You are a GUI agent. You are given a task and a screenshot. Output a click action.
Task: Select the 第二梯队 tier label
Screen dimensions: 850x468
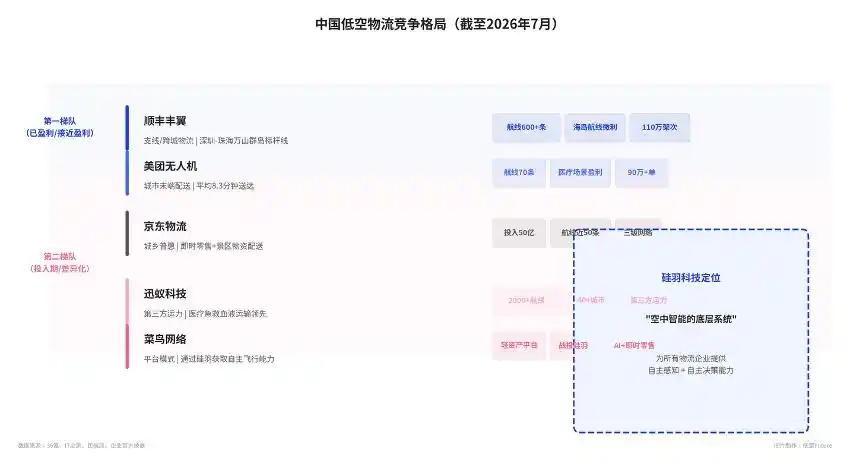pyautogui.click(x=60, y=262)
